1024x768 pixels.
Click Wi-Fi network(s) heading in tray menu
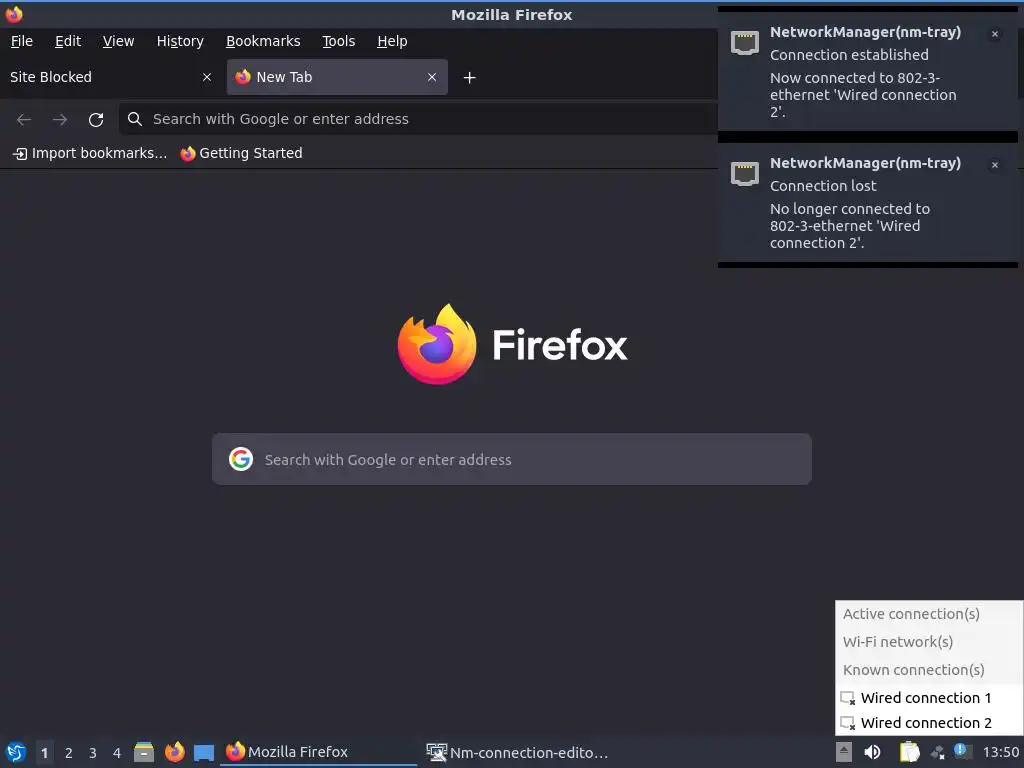[x=897, y=642]
